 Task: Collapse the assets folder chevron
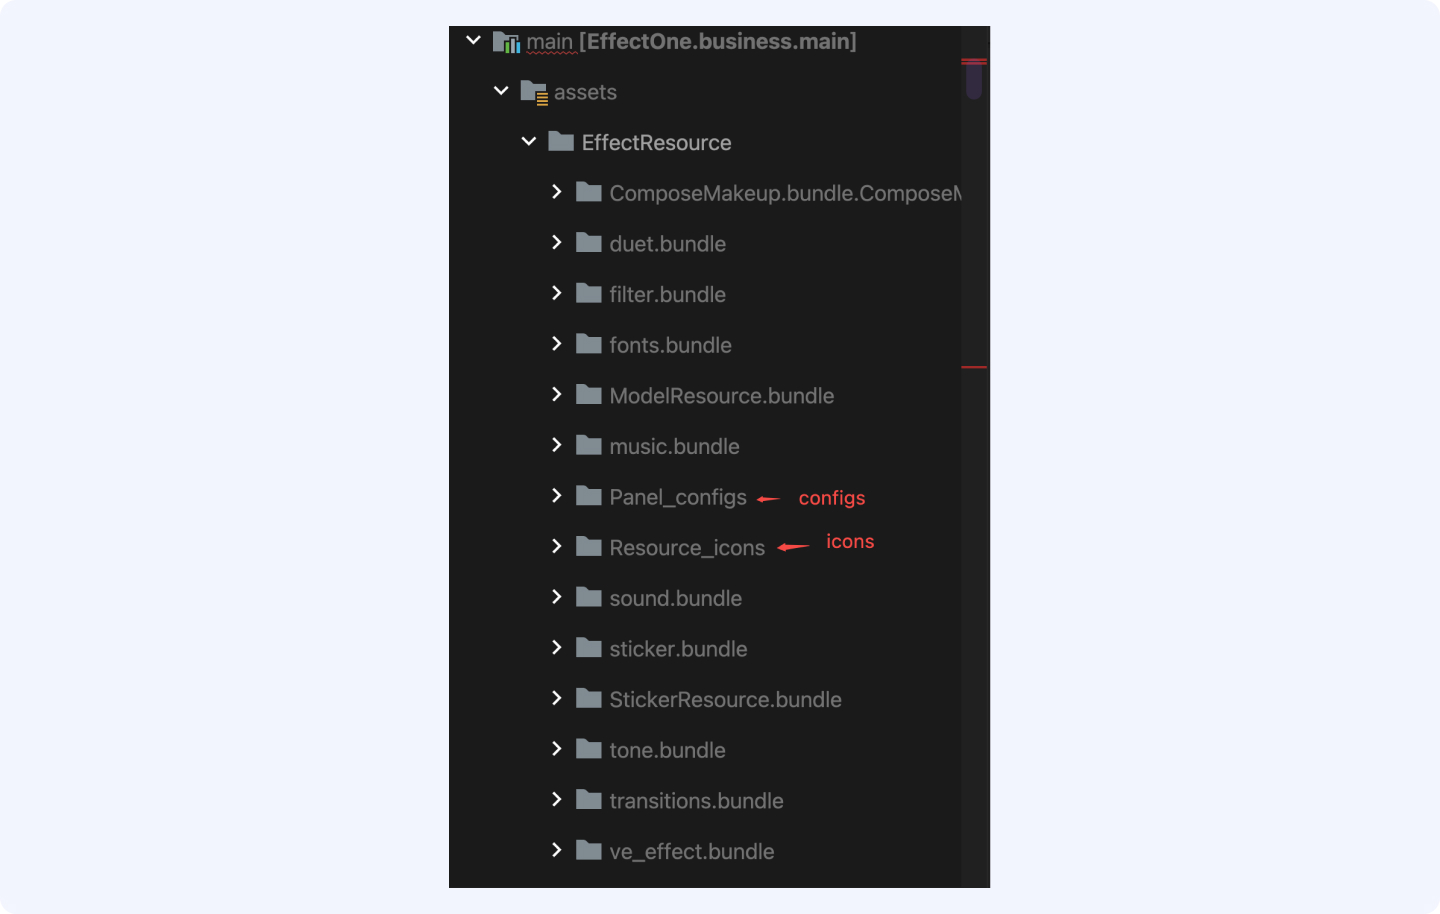coord(501,91)
